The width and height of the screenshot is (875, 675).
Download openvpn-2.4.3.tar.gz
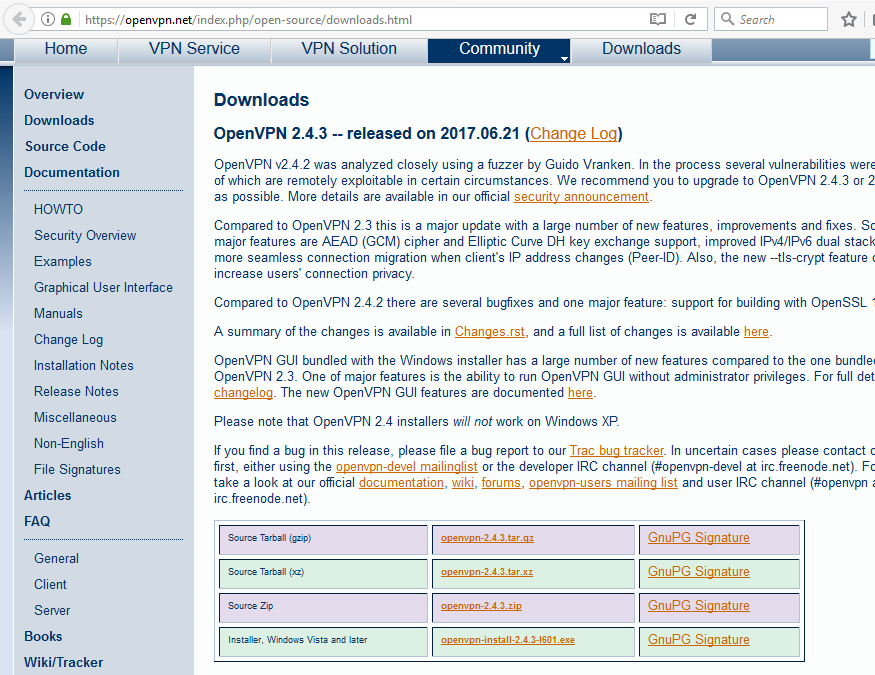coord(487,538)
